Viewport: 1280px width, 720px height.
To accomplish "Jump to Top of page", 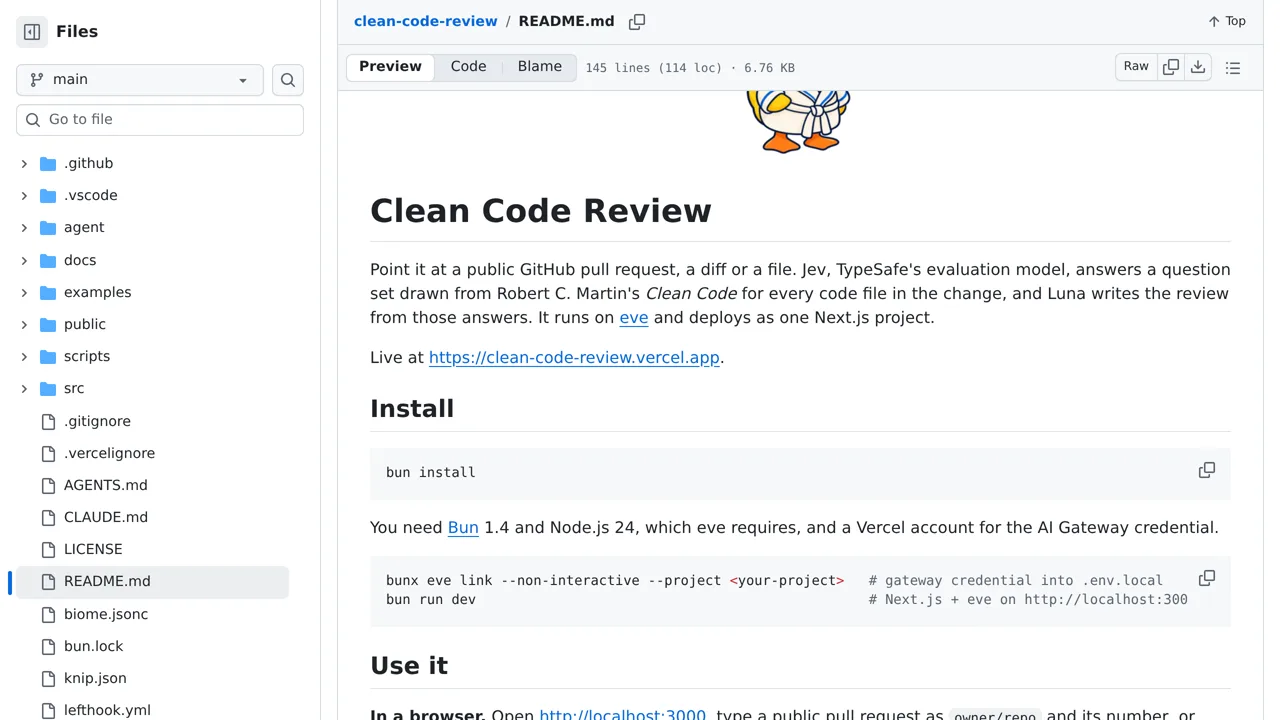I will (x=1227, y=21).
